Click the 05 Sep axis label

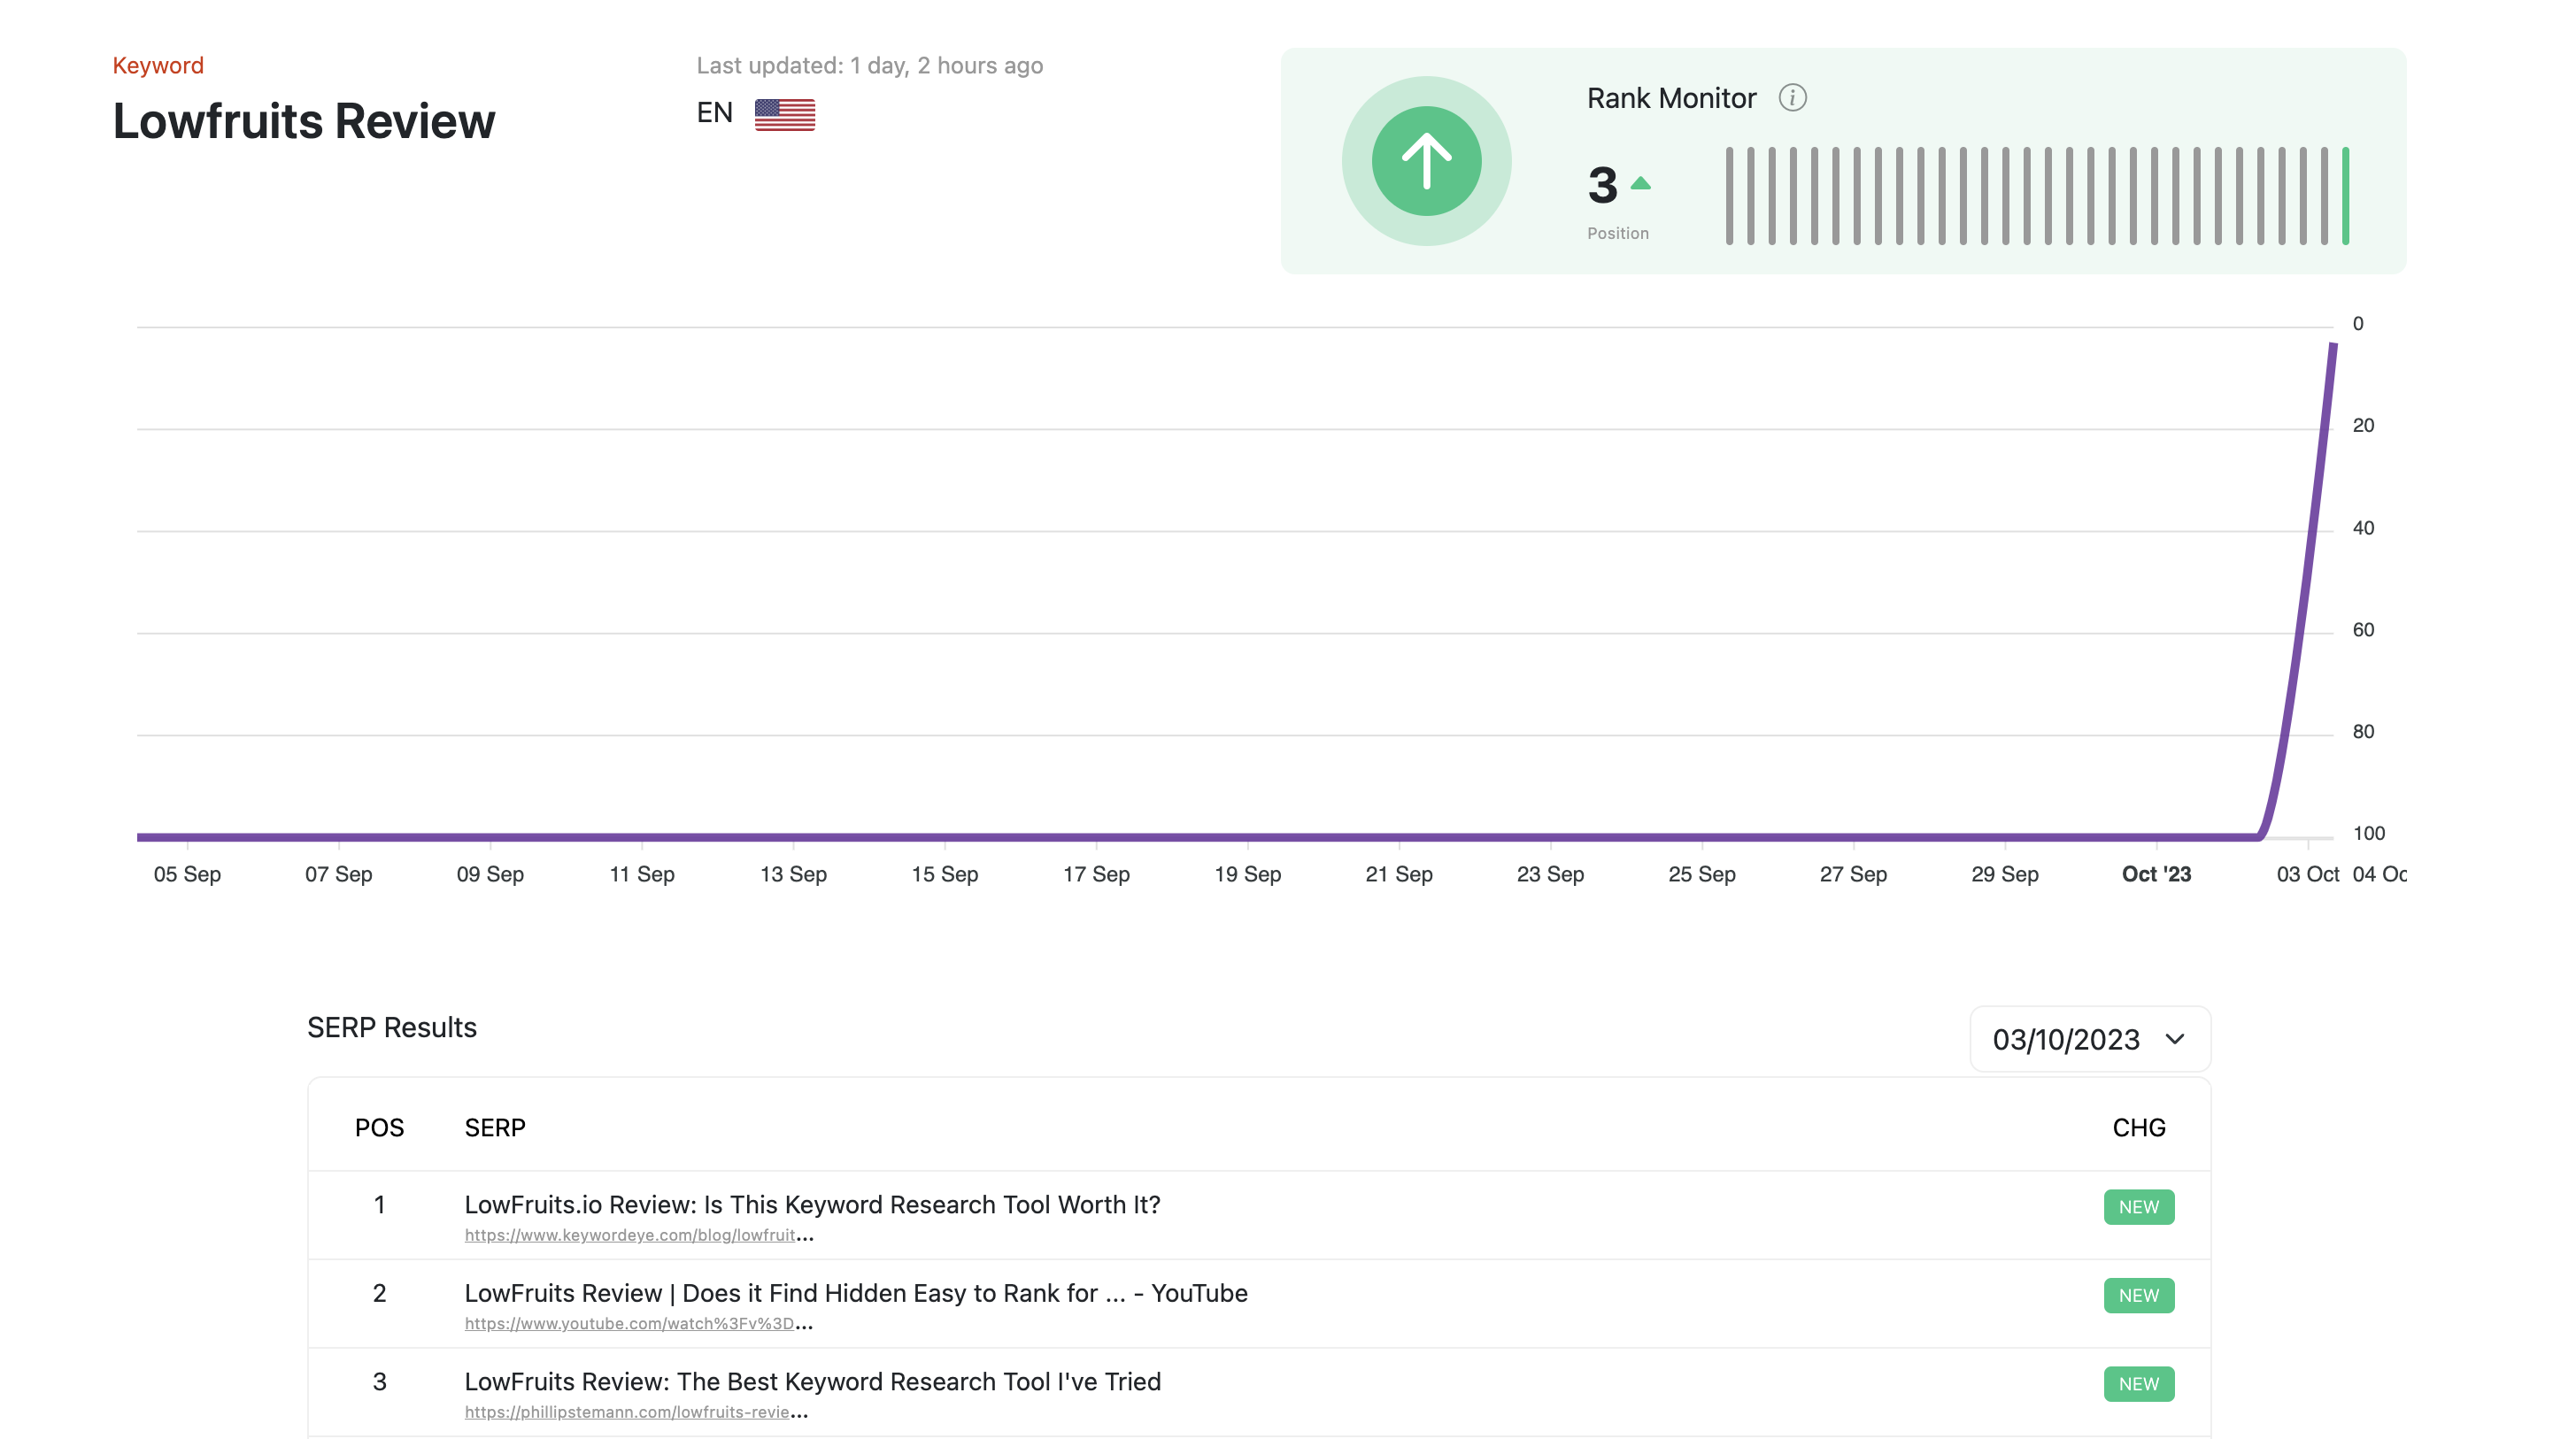[187, 874]
